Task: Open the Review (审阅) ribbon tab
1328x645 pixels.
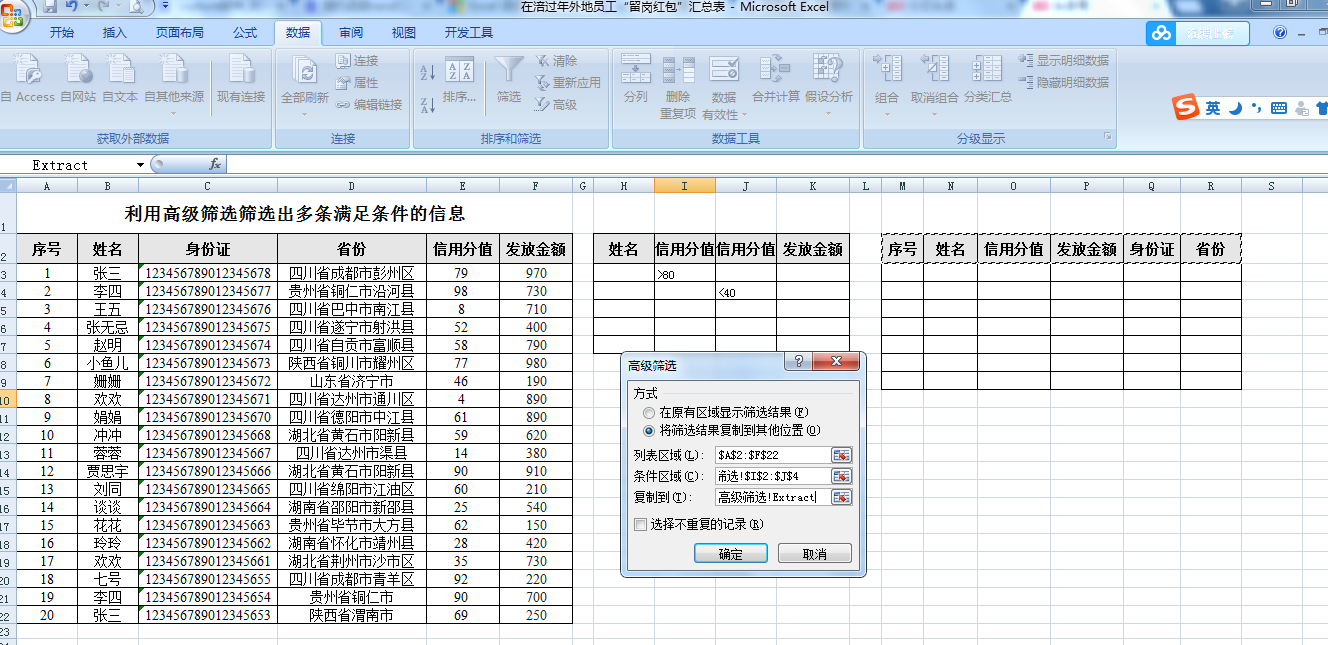Action: tap(351, 32)
